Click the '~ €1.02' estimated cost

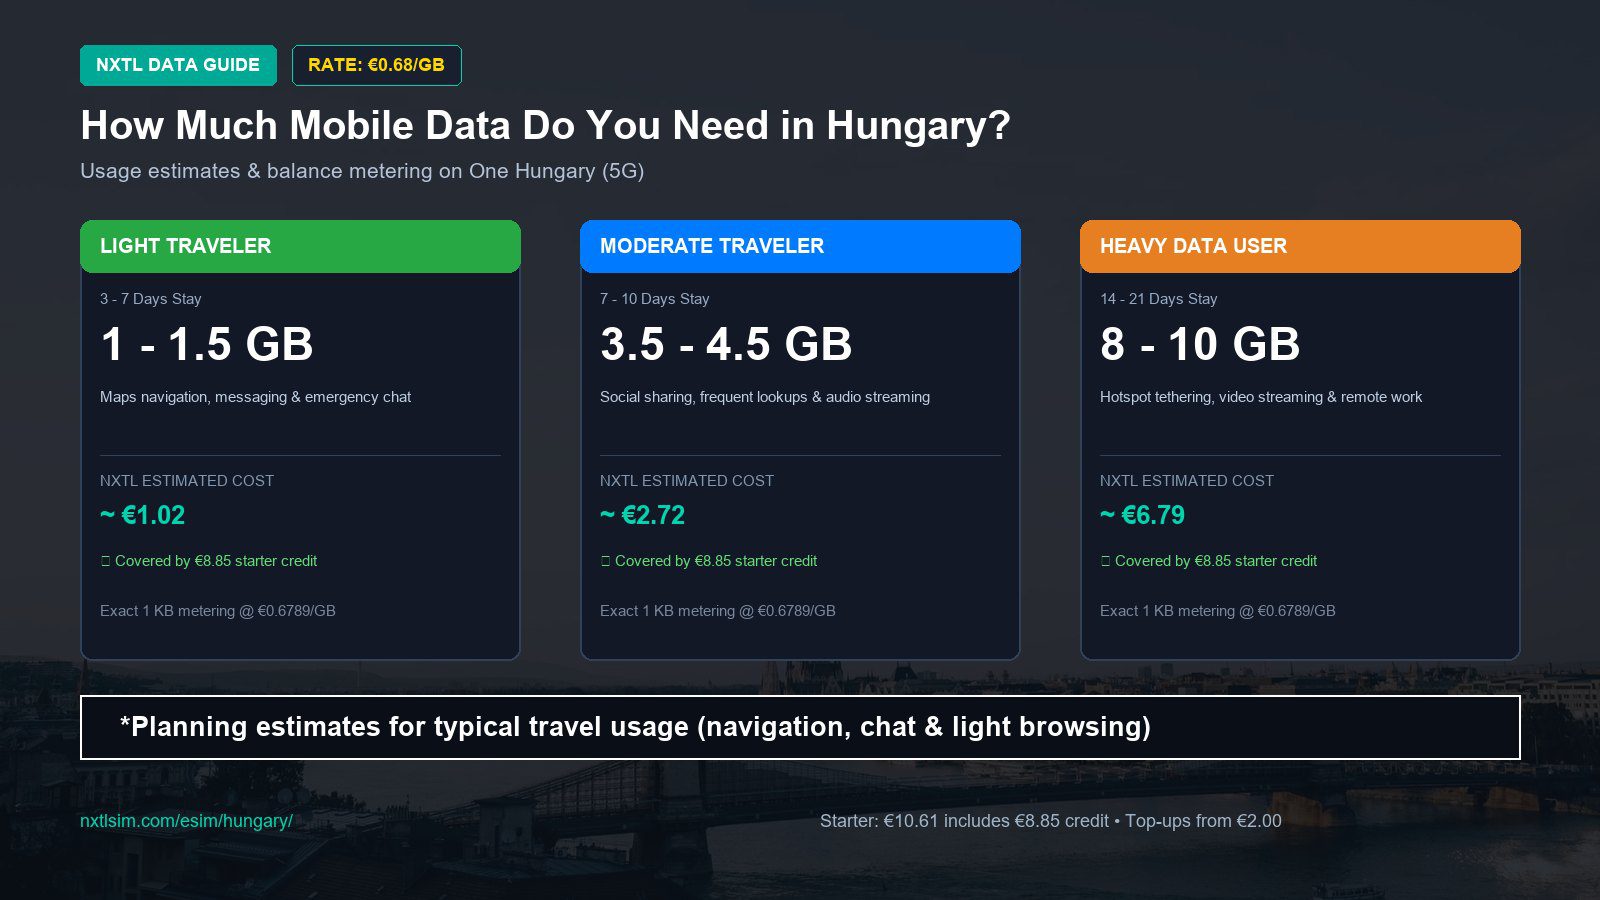tap(143, 515)
